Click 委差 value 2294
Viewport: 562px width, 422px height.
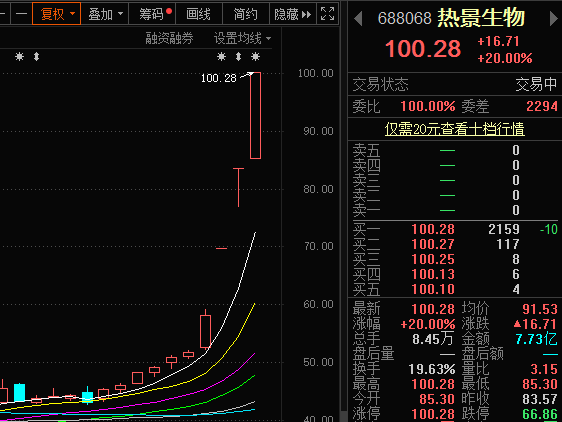coord(542,106)
